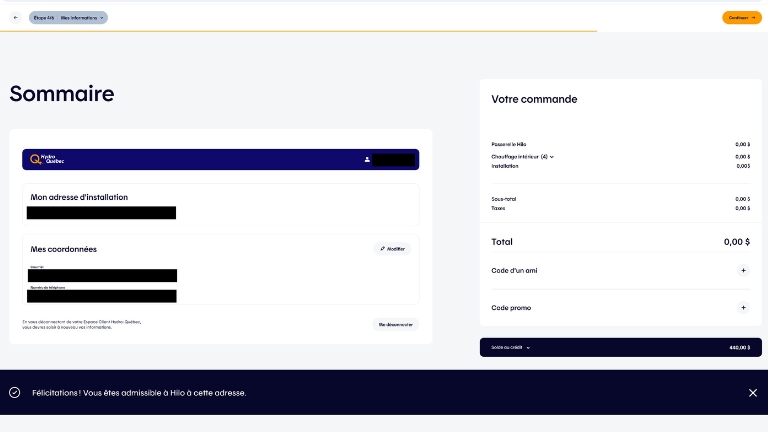Viewport: 768px width, 432px height.
Task: Click the Code promo label
Action: [x=511, y=308]
